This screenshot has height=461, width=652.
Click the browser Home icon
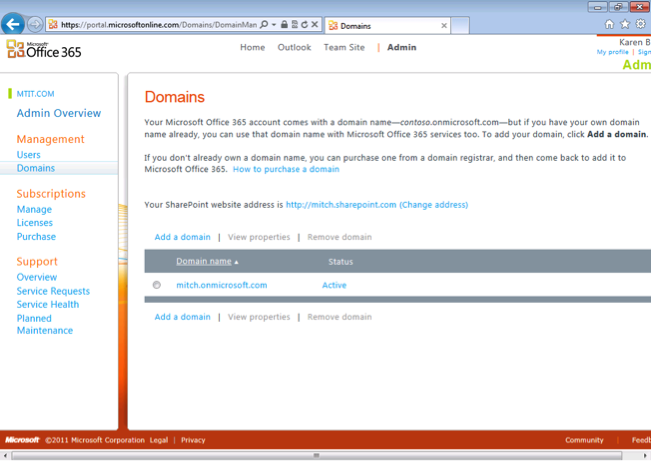pos(609,25)
